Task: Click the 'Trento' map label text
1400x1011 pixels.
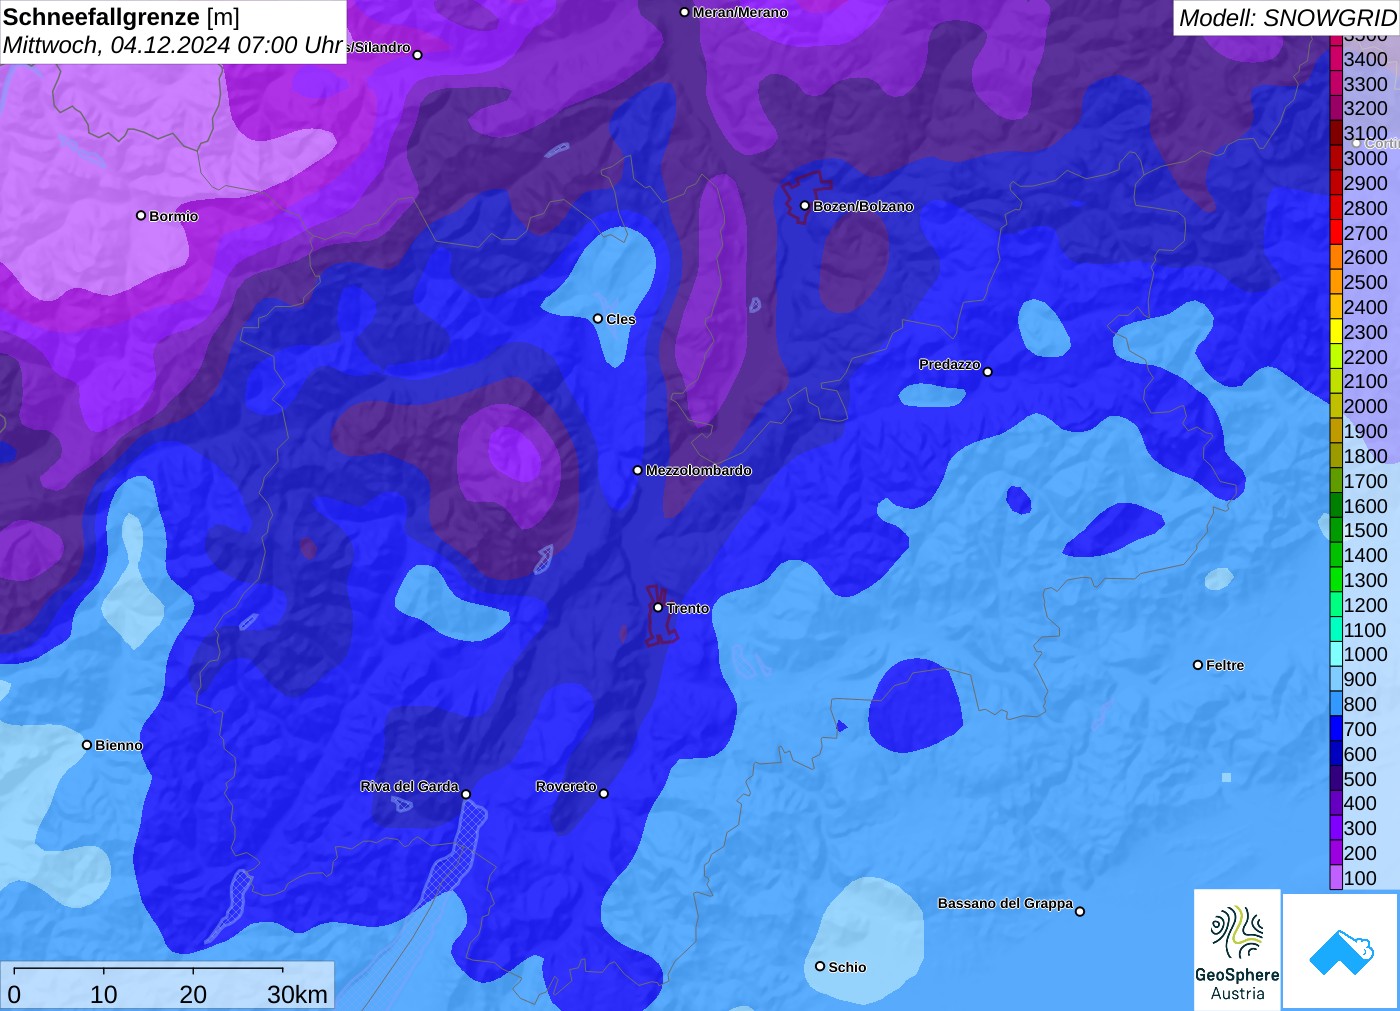Action: tap(688, 608)
